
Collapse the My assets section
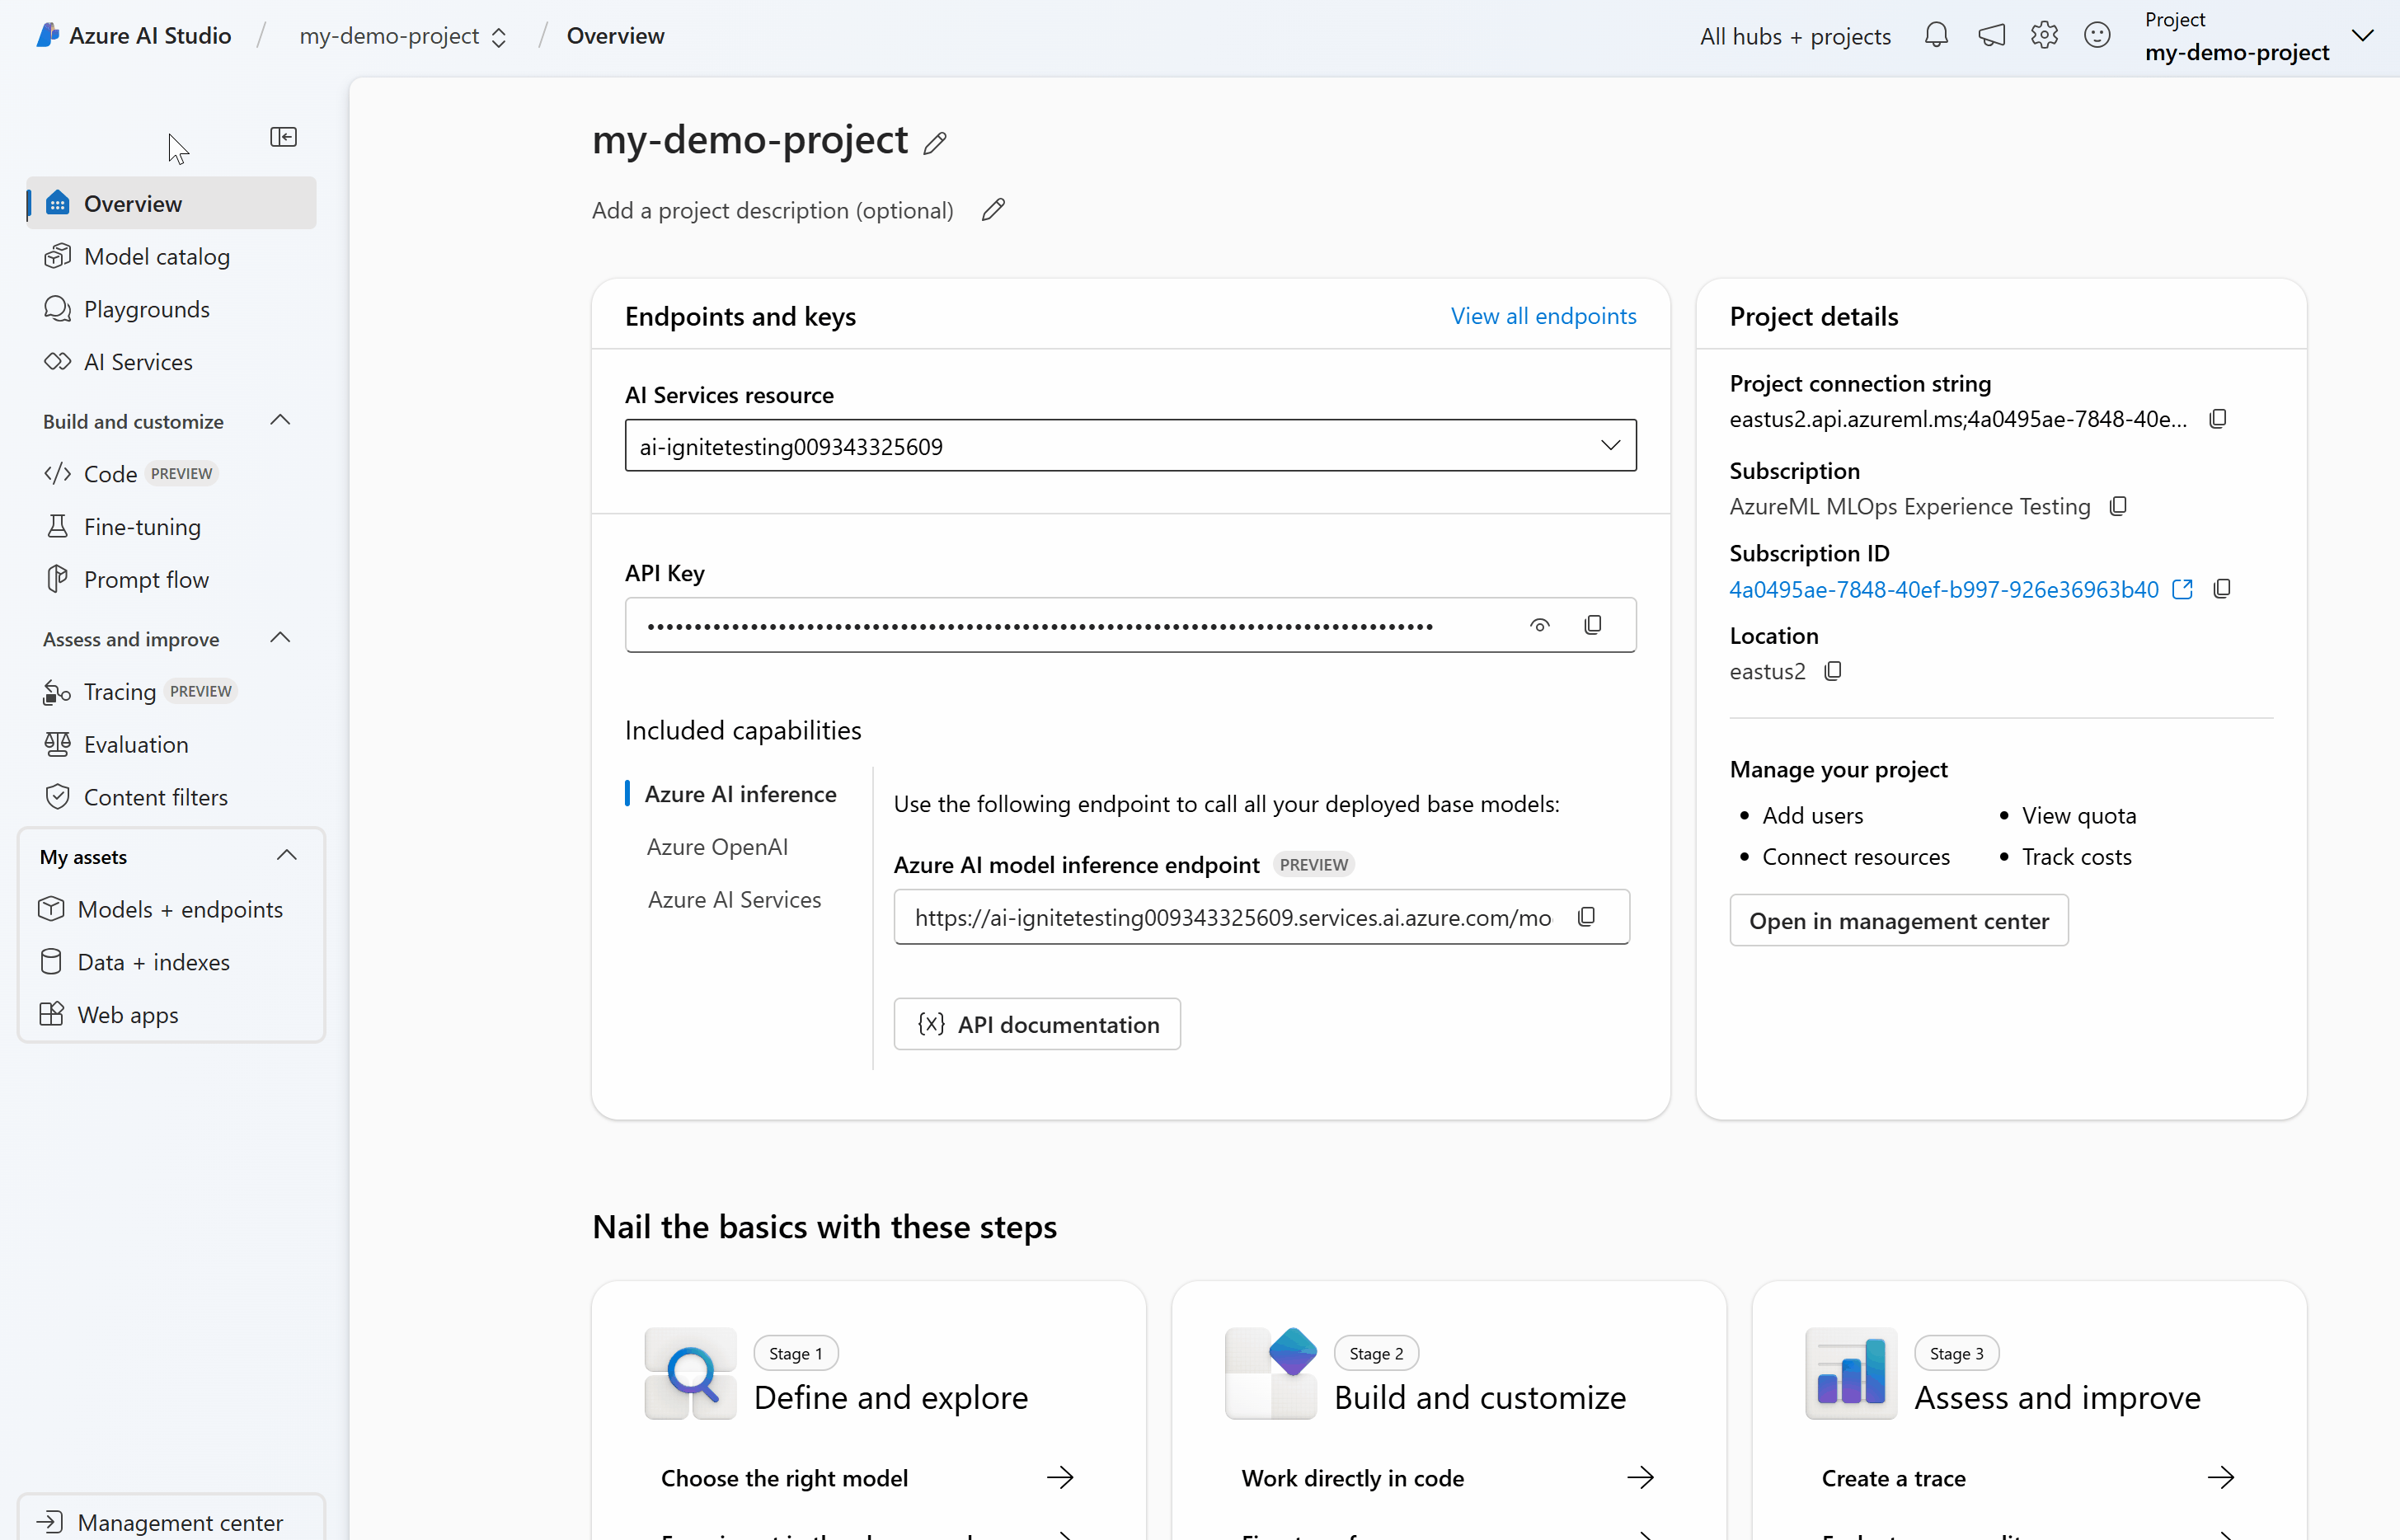(287, 856)
